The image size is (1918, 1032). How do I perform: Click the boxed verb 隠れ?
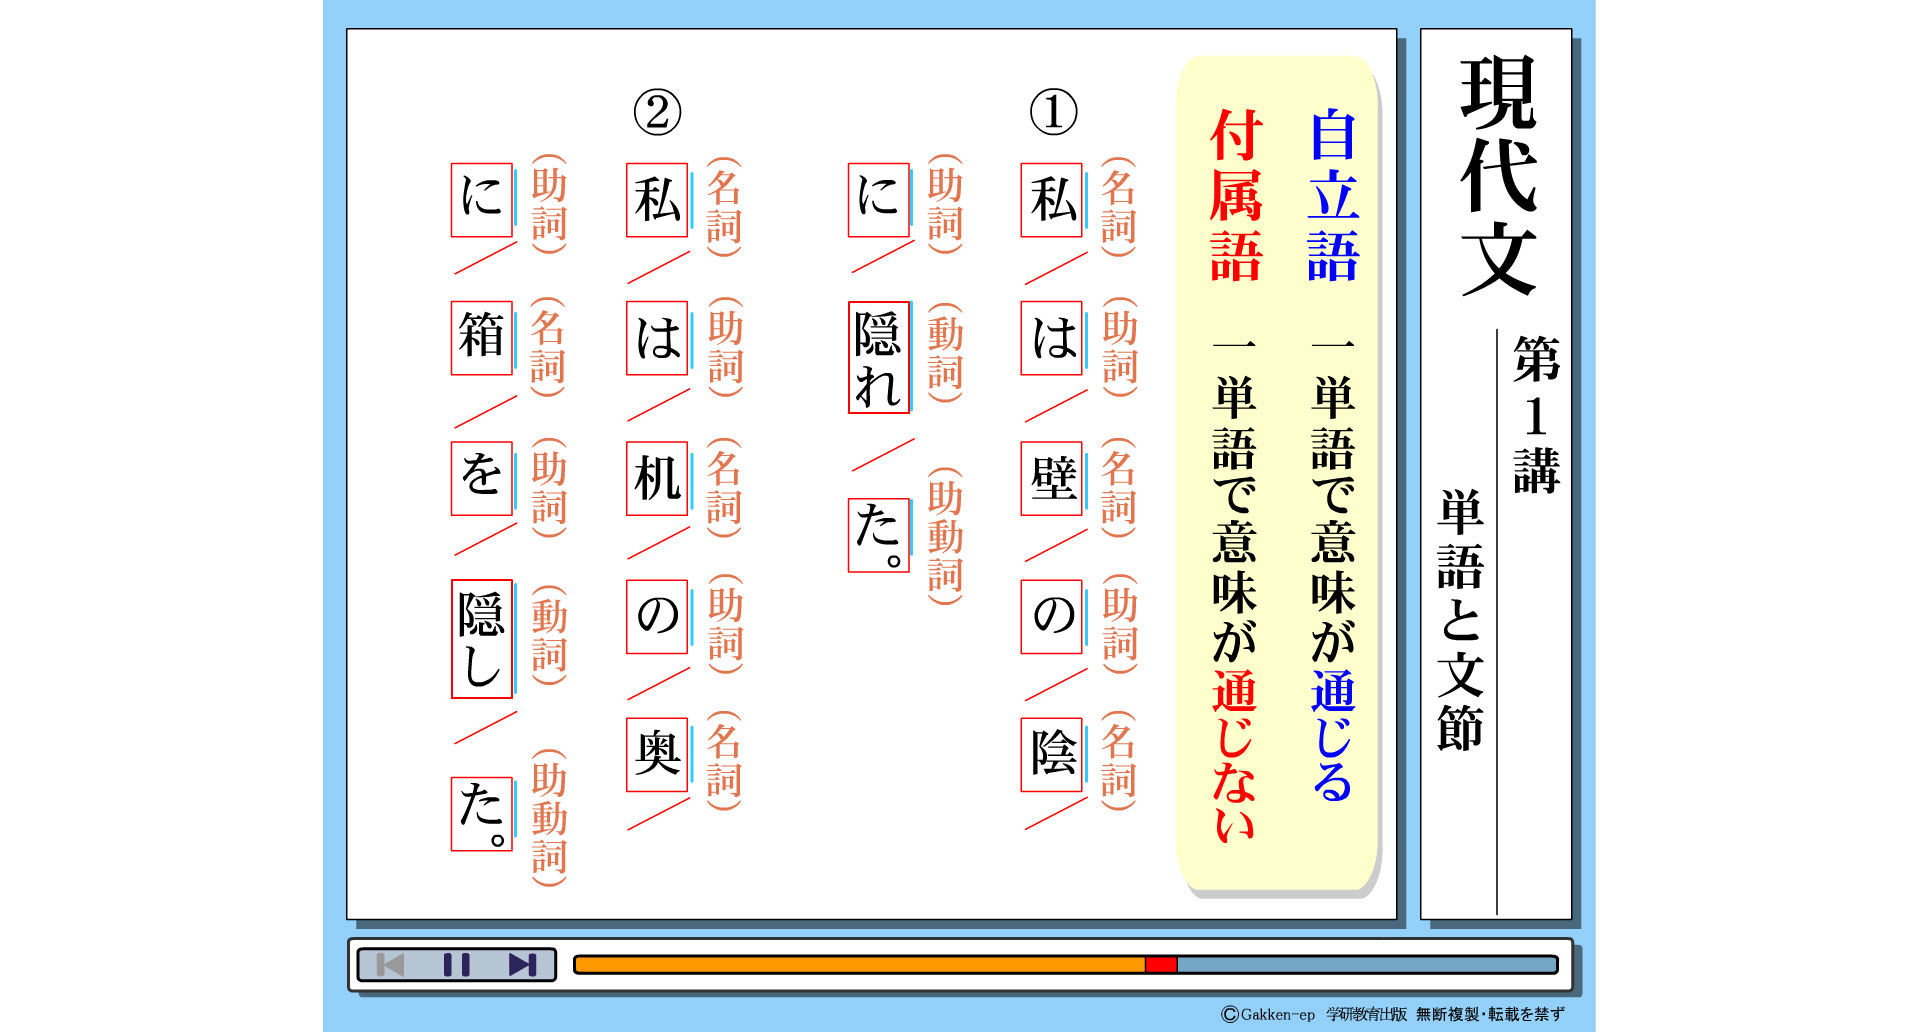point(879,357)
